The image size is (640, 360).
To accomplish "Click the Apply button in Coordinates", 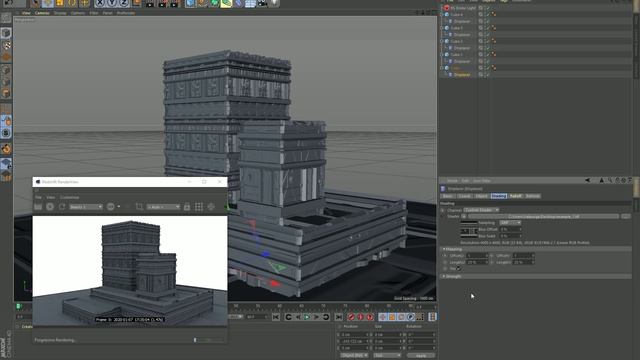I will pos(421,356).
